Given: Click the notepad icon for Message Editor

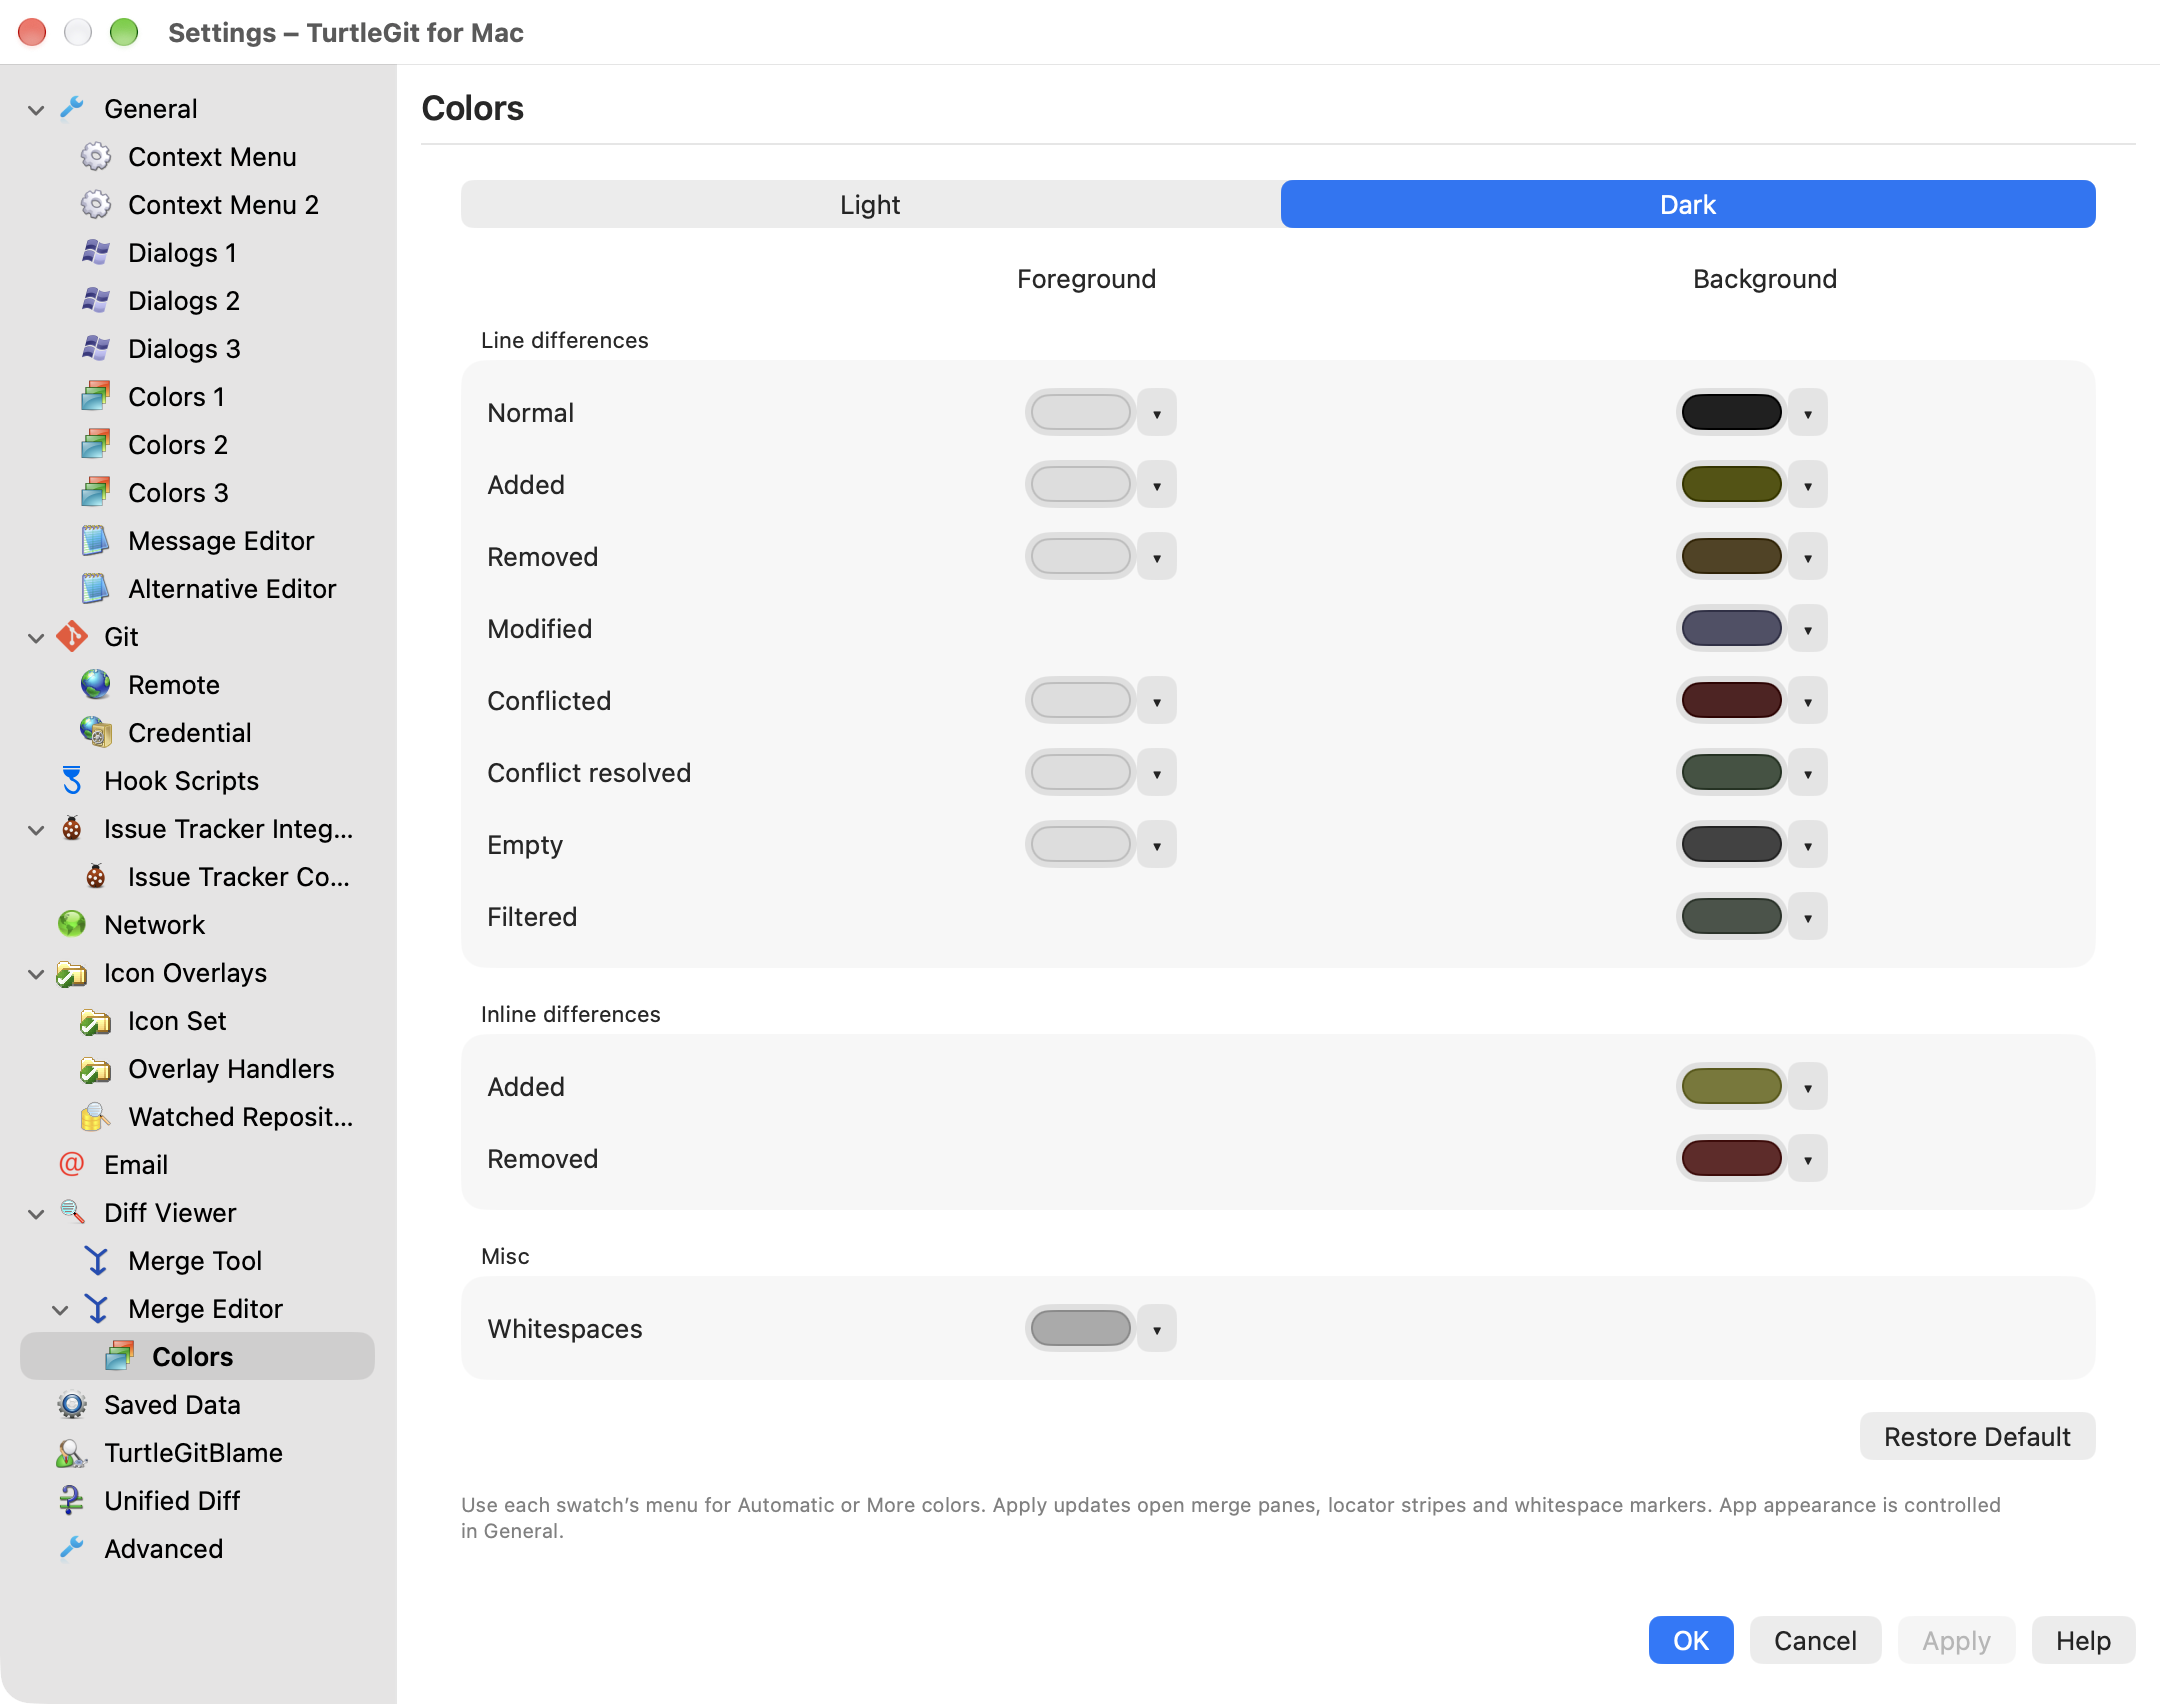Looking at the screenshot, I should pos(96,541).
